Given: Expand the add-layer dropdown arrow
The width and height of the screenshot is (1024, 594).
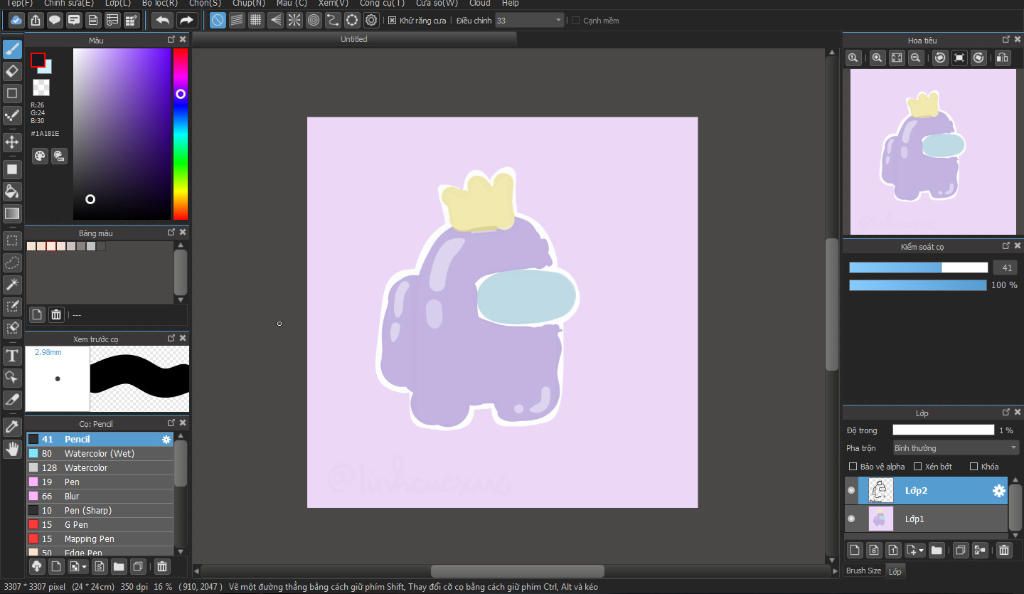Looking at the screenshot, I should (921, 550).
